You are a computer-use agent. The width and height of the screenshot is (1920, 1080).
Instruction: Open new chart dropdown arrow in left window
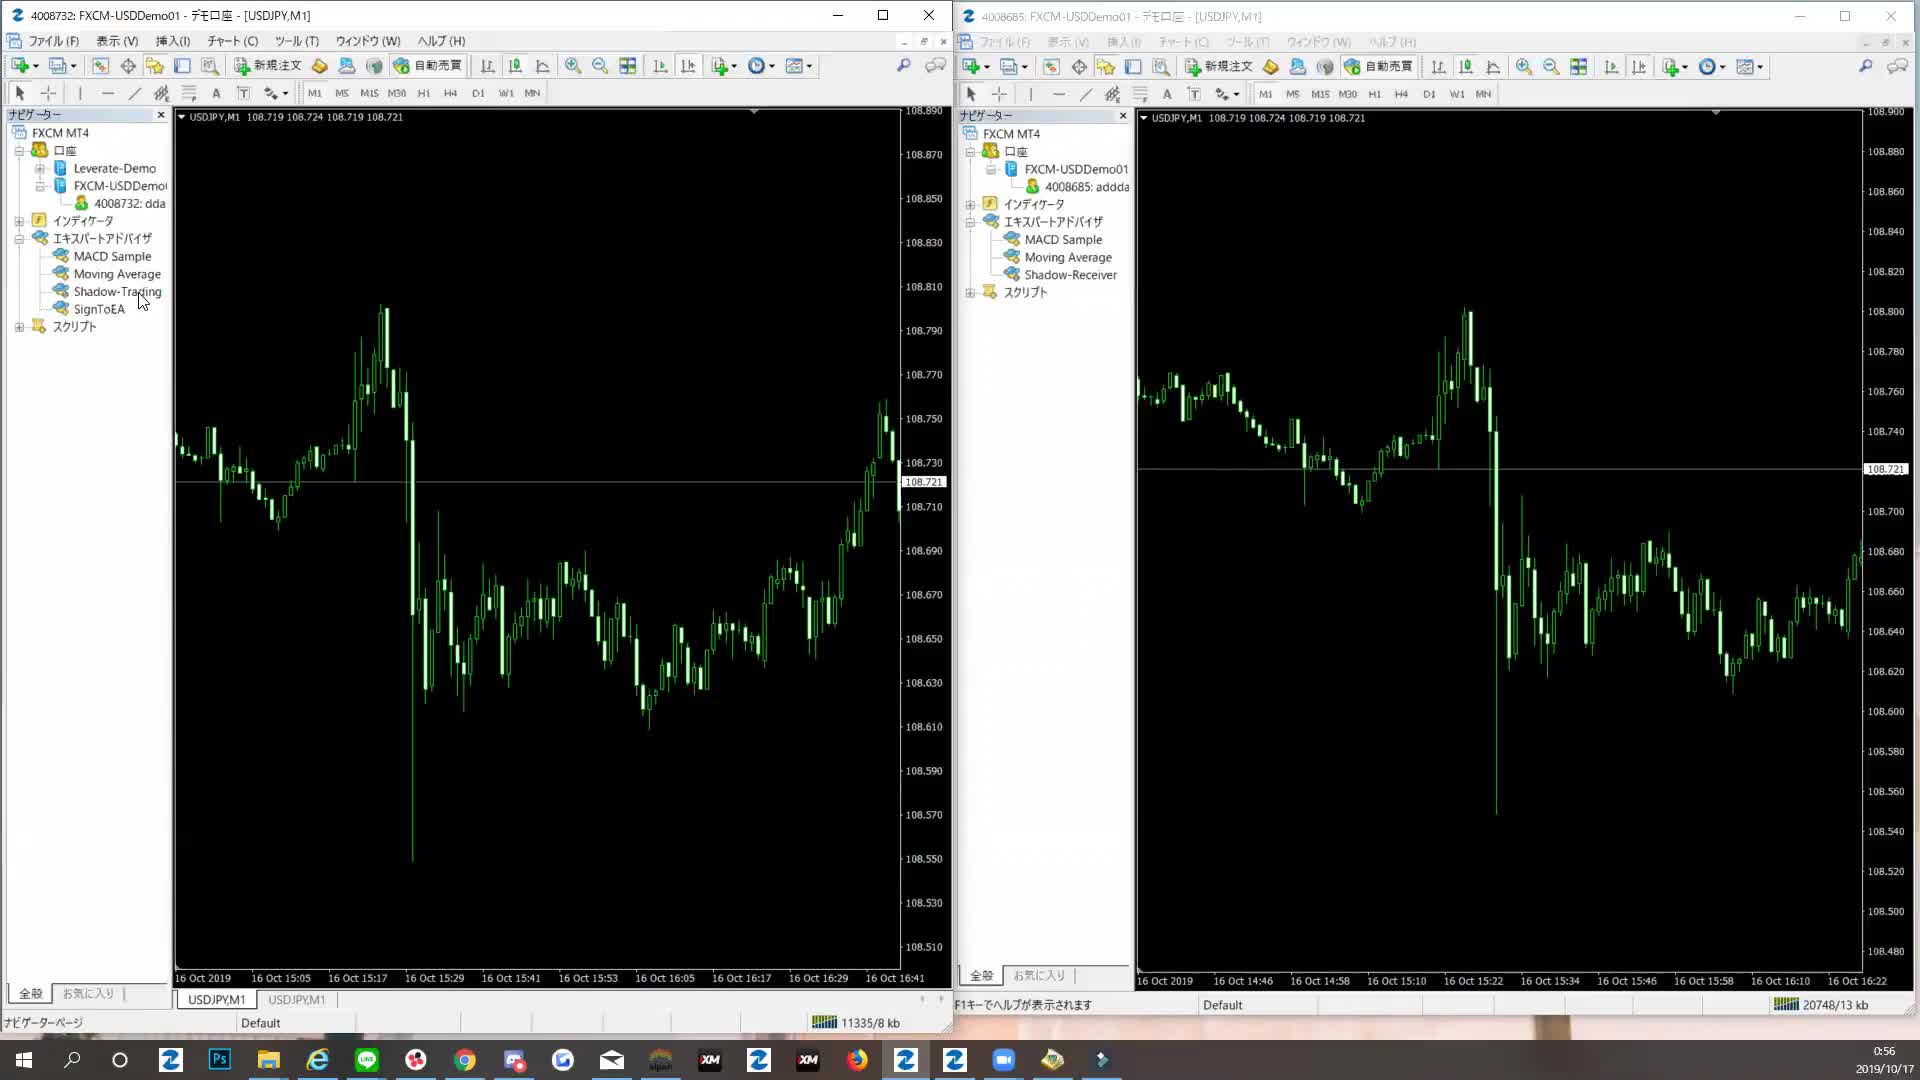(36, 67)
